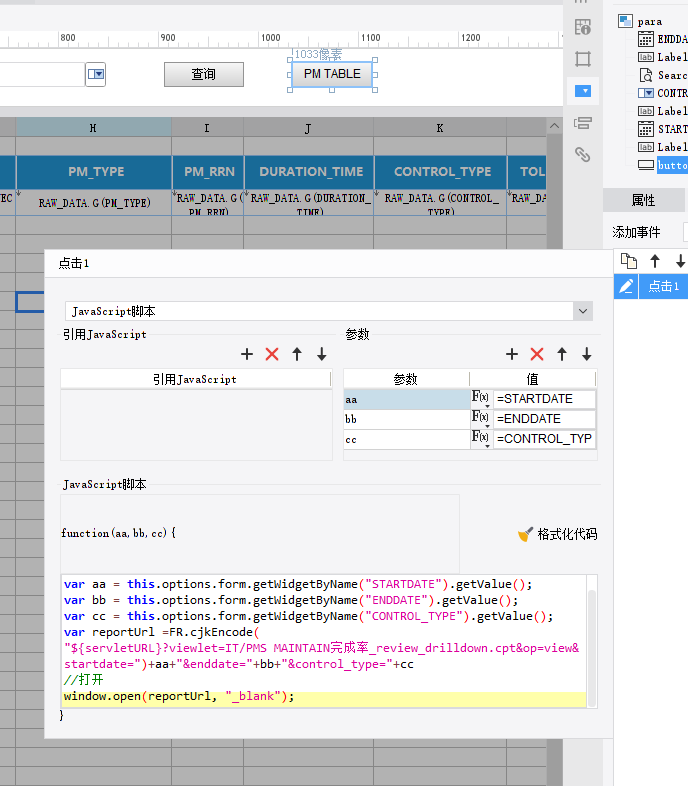The height and width of the screenshot is (786, 688).
Task: Move event up in events panel
Action: (654, 261)
